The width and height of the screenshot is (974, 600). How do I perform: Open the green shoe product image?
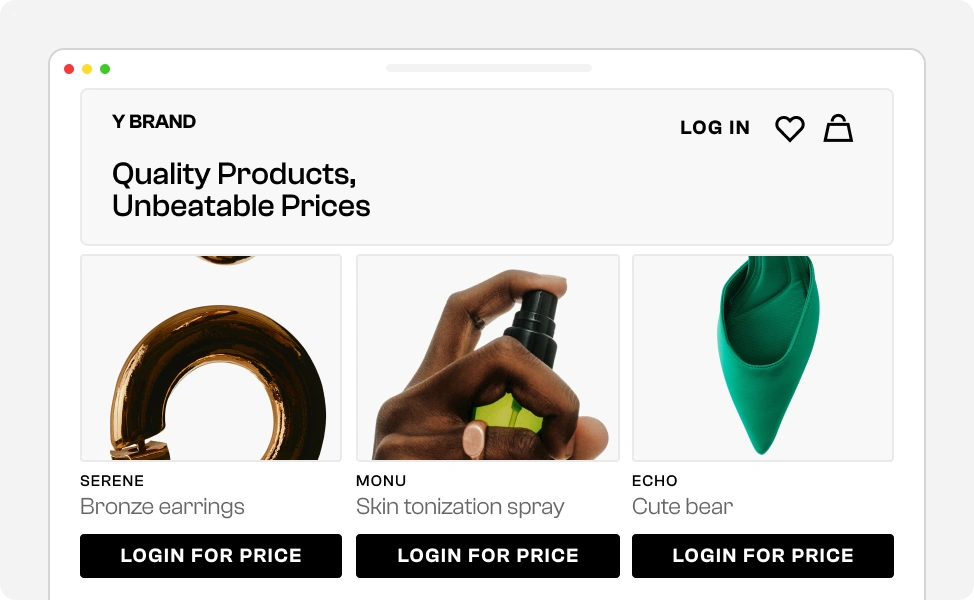point(763,358)
